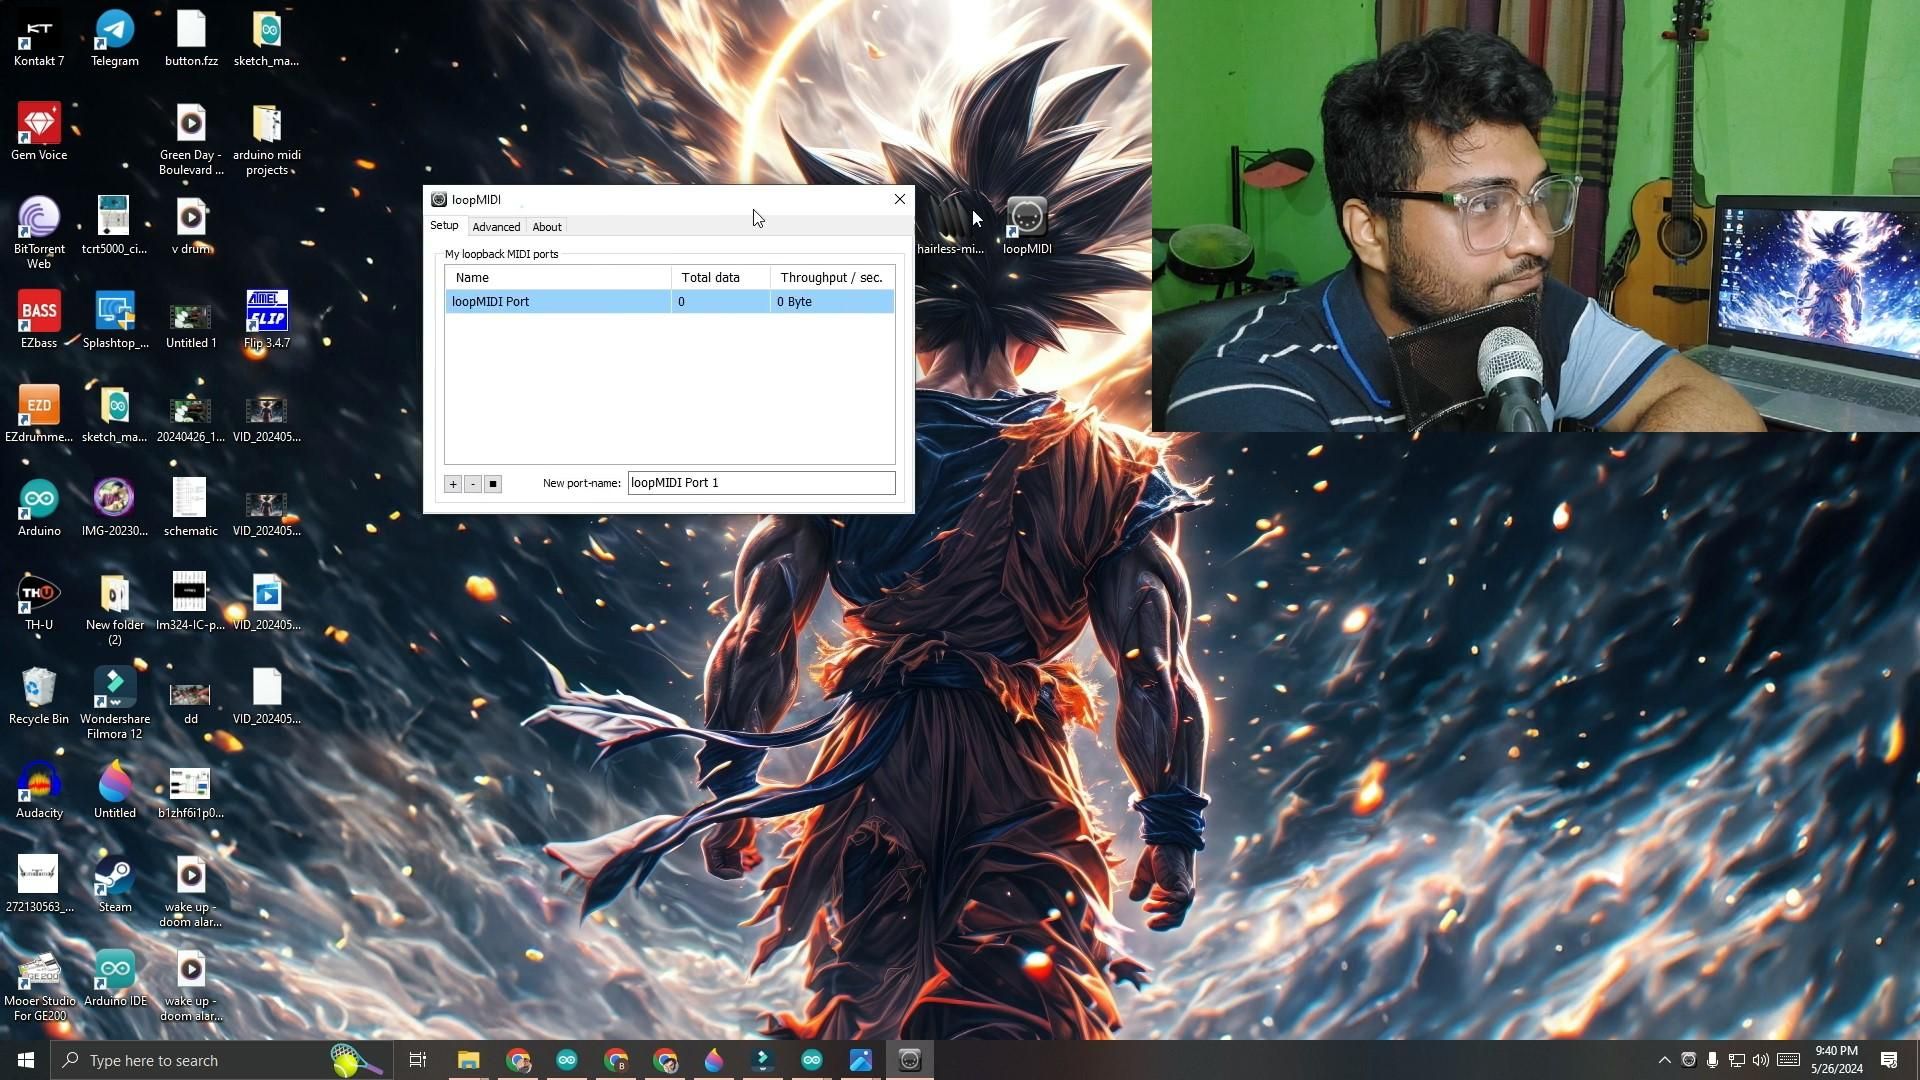Select the loopMIDI Port row

(557, 301)
